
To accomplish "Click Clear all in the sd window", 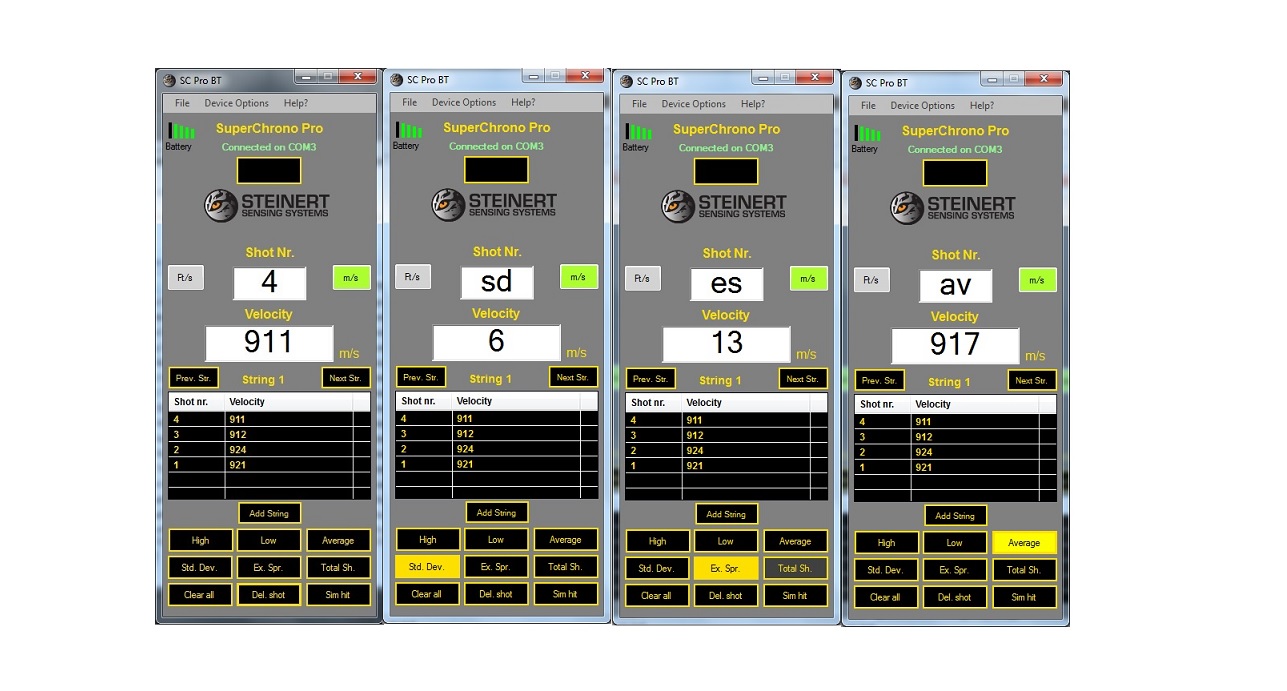I will [x=427, y=594].
